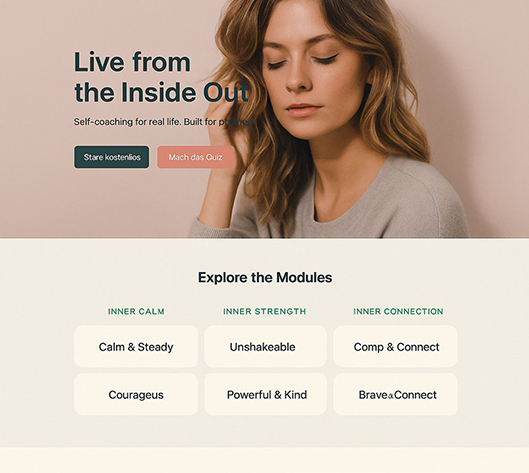Image resolution: width=529 pixels, height=473 pixels.
Task: Click the INNER CALM category heading
Action: (x=136, y=311)
